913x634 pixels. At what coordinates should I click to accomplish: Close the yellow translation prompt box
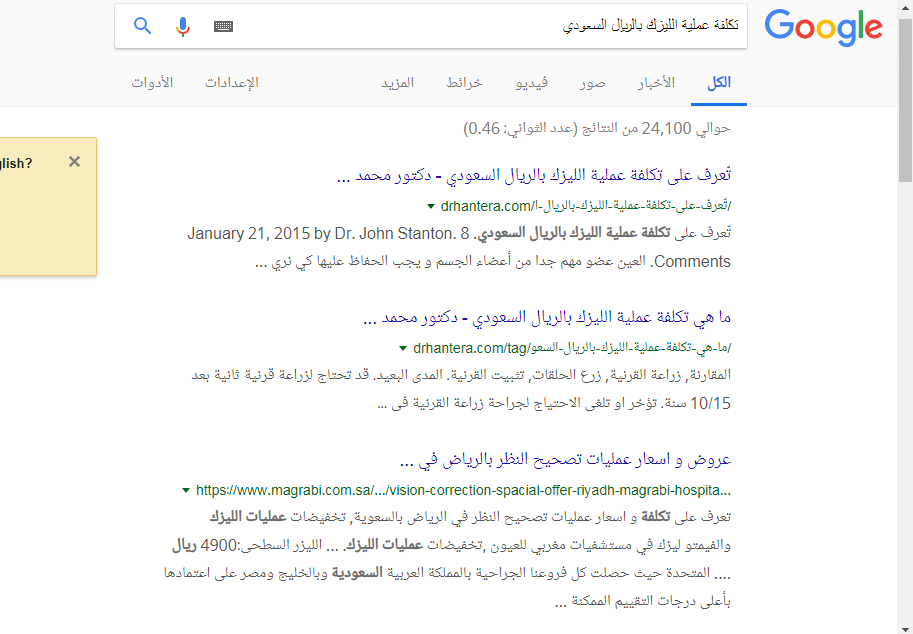(x=75, y=162)
